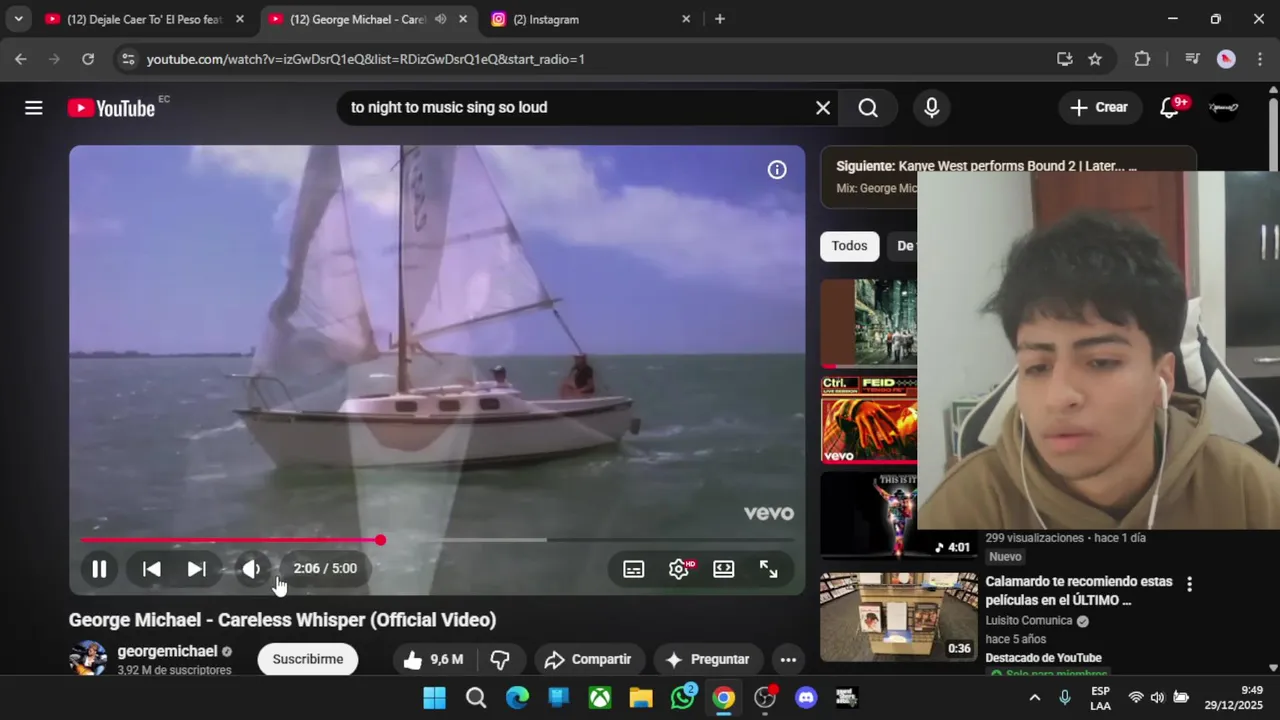1280x720 pixels.
Task: Open the YouTube guide hamburger menu
Action: pyautogui.click(x=34, y=108)
